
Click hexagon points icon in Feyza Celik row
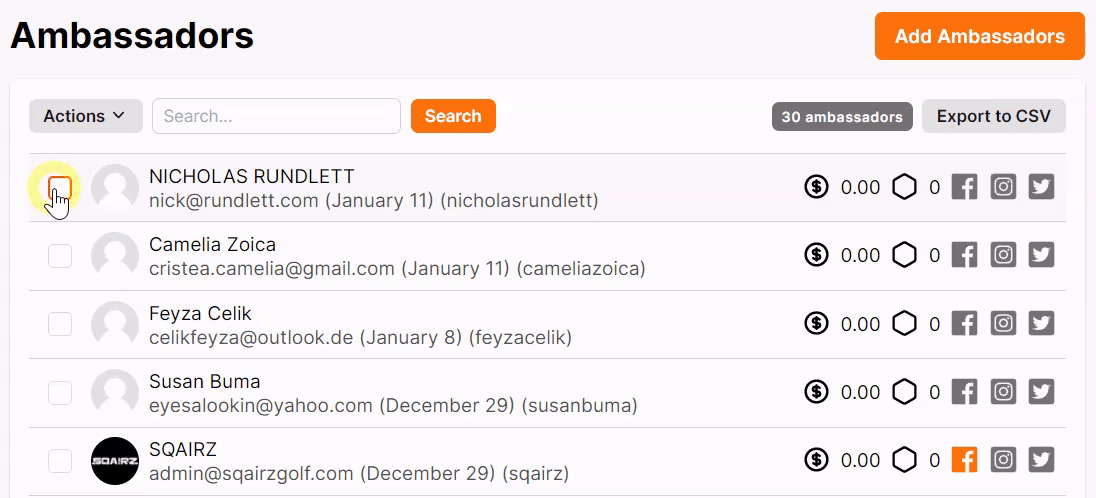pyautogui.click(x=904, y=323)
